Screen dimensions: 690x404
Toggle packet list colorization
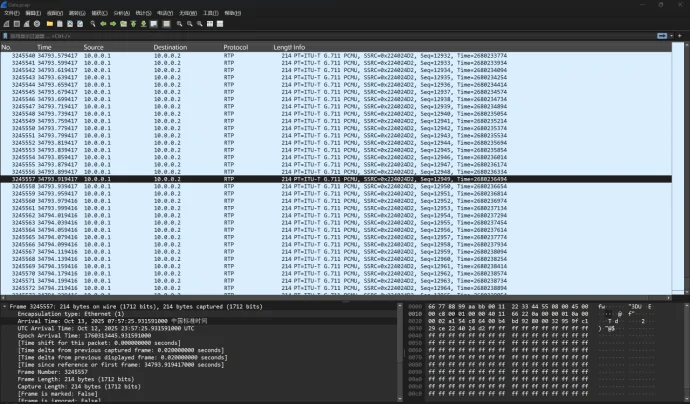pyautogui.click(x=166, y=23)
